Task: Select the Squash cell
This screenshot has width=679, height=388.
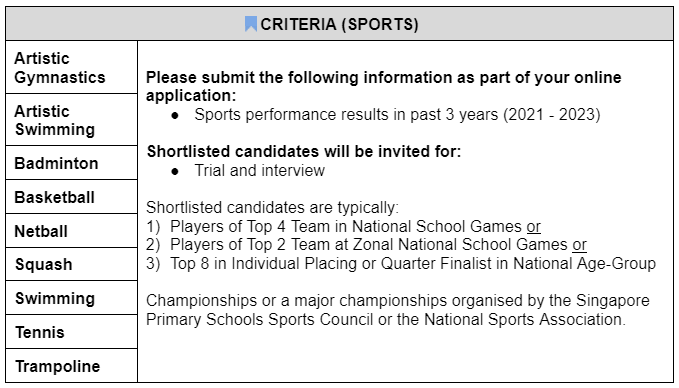Action: [x=72, y=264]
